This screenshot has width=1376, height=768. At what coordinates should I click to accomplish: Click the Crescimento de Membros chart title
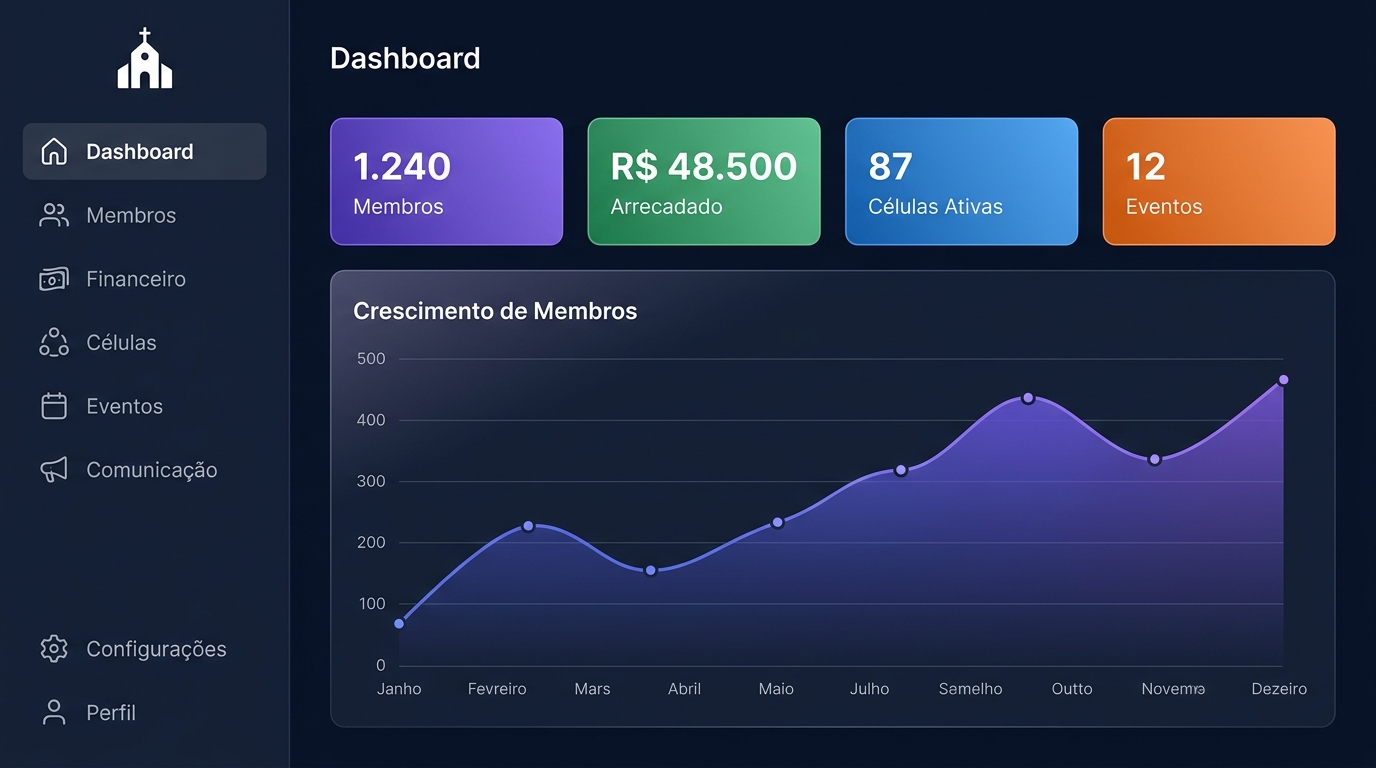pyautogui.click(x=495, y=311)
